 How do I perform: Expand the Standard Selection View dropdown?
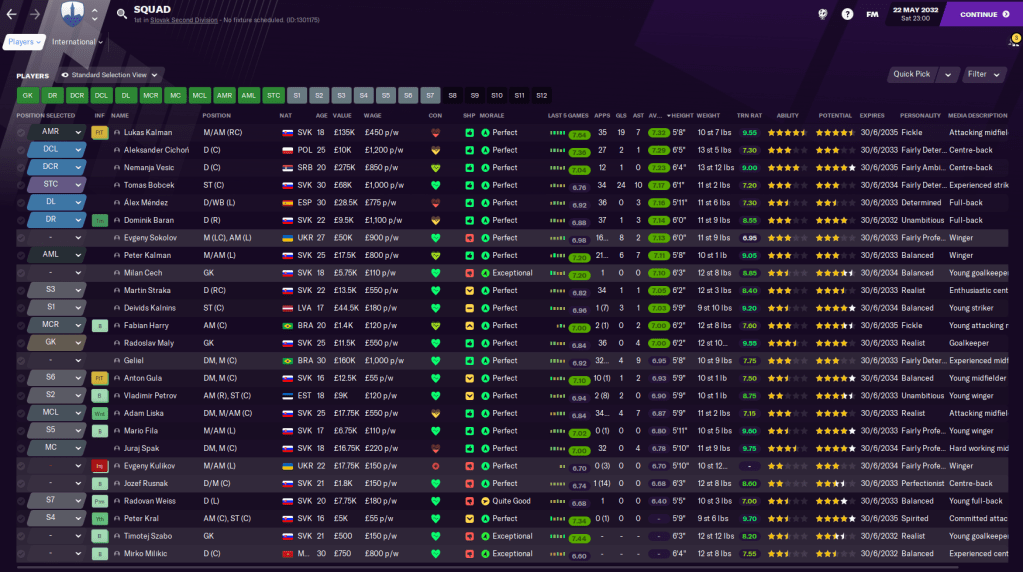click(x=110, y=75)
